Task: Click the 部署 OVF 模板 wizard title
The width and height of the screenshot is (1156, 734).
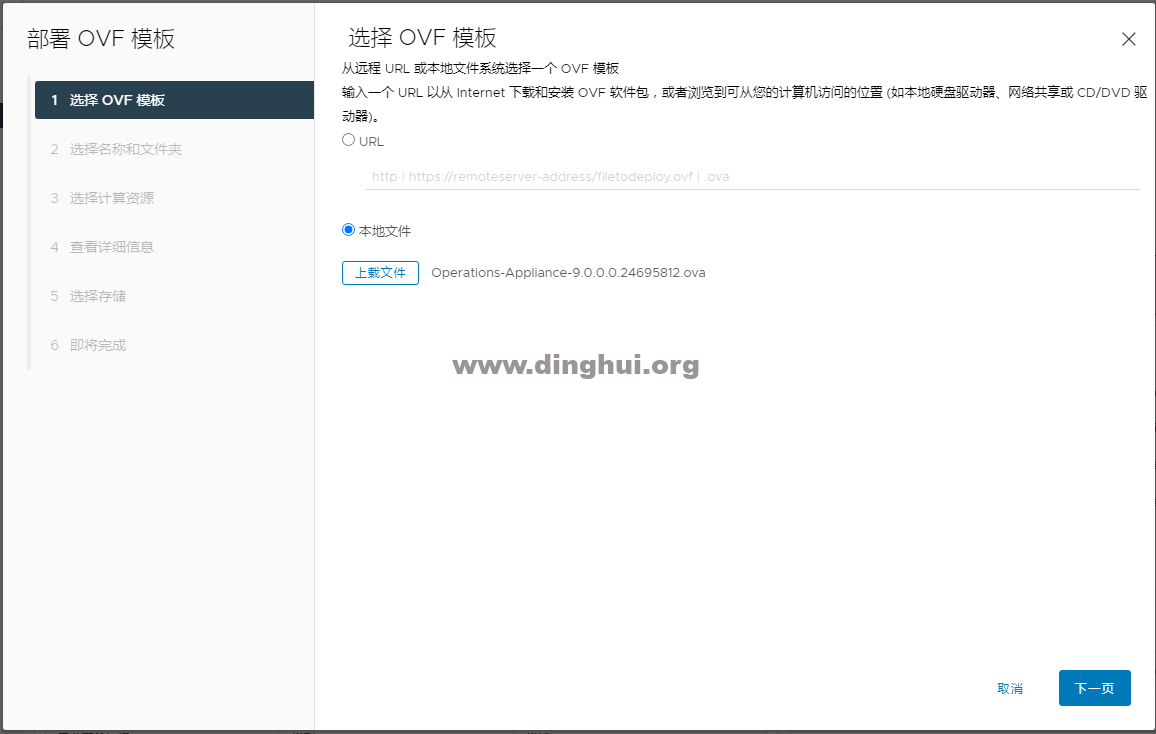Action: coord(101,38)
